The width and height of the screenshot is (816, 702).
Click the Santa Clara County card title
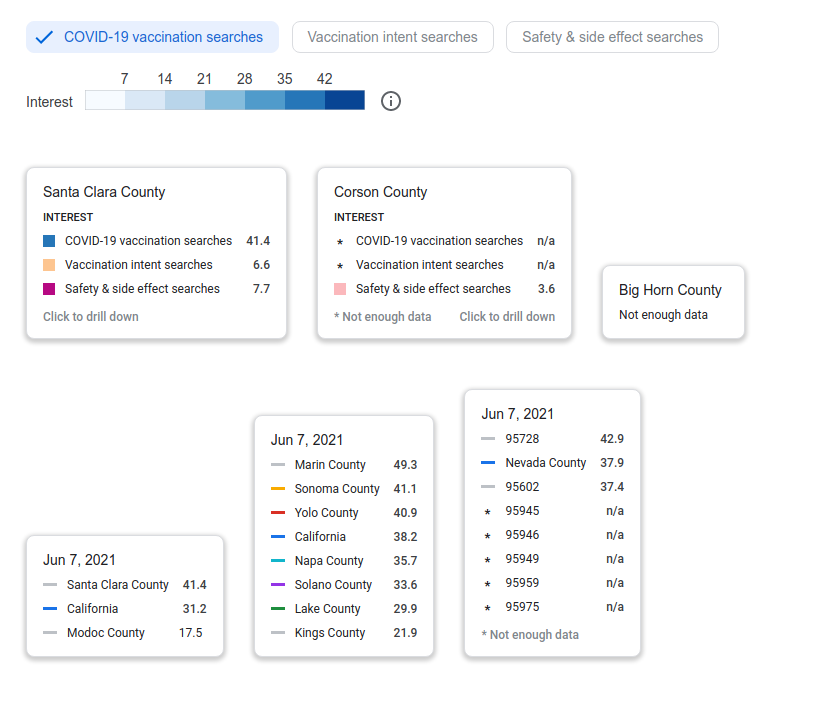[104, 192]
